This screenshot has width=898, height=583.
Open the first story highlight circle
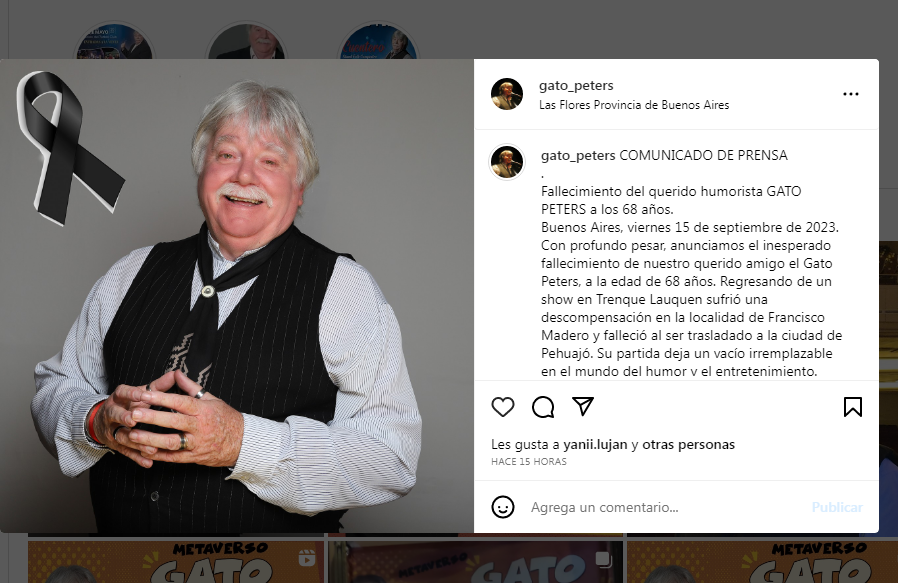point(115,41)
